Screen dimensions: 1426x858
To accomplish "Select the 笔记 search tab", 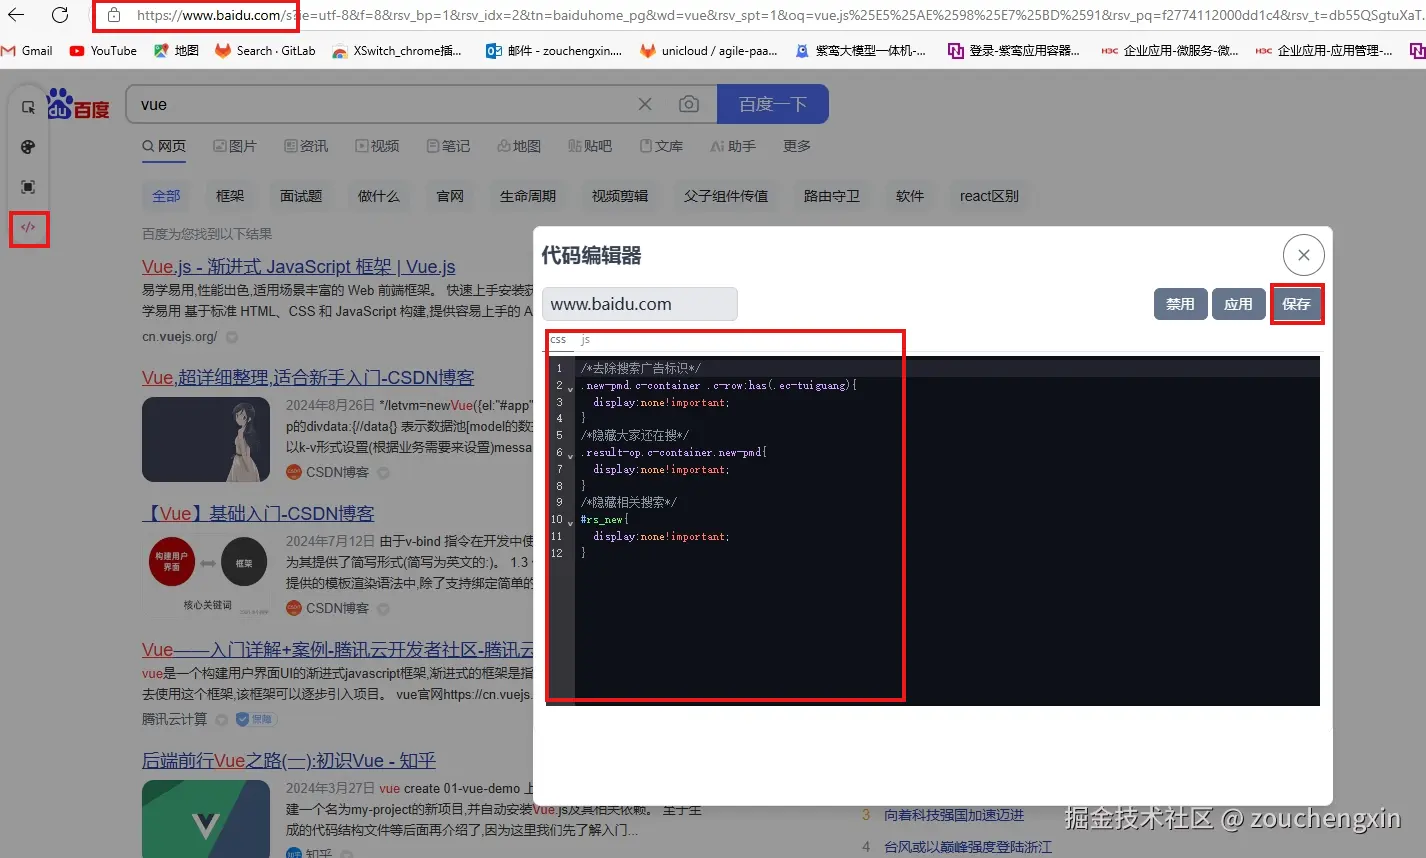I will [448, 146].
